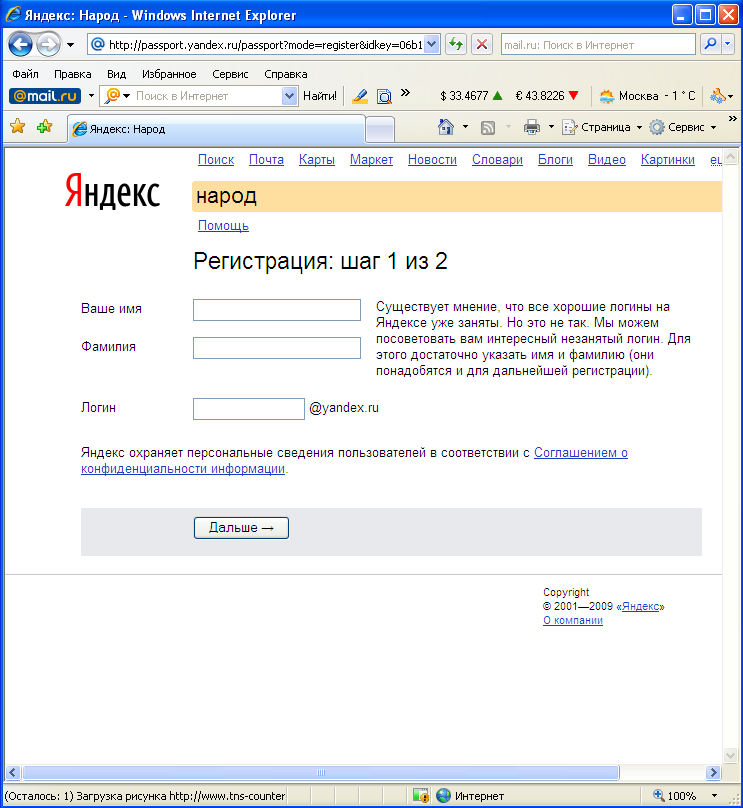Click the horizontal scrollbar thumb
This screenshot has height=808, width=743.
(320, 772)
